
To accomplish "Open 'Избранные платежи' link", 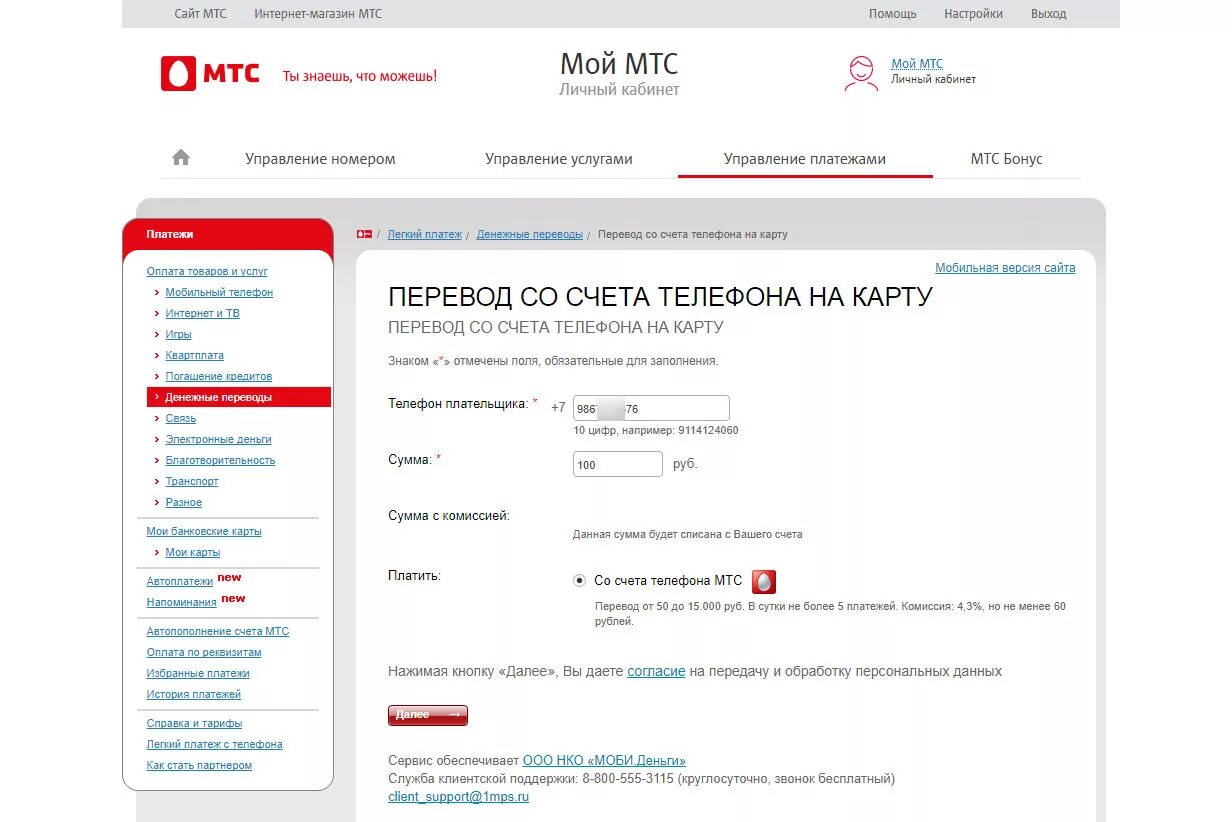I will pyautogui.click(x=198, y=673).
